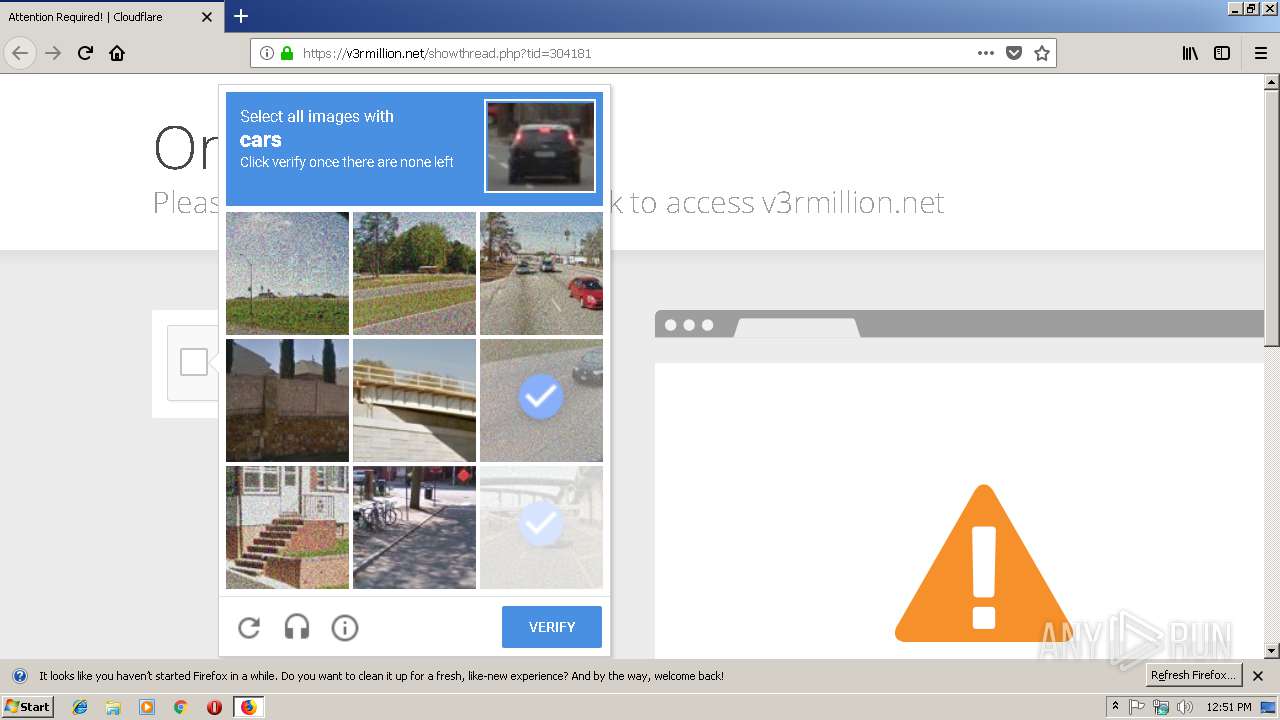1280x720 pixels.
Task: Select the sidewalk with bicycles tile
Action: pyautogui.click(x=414, y=527)
